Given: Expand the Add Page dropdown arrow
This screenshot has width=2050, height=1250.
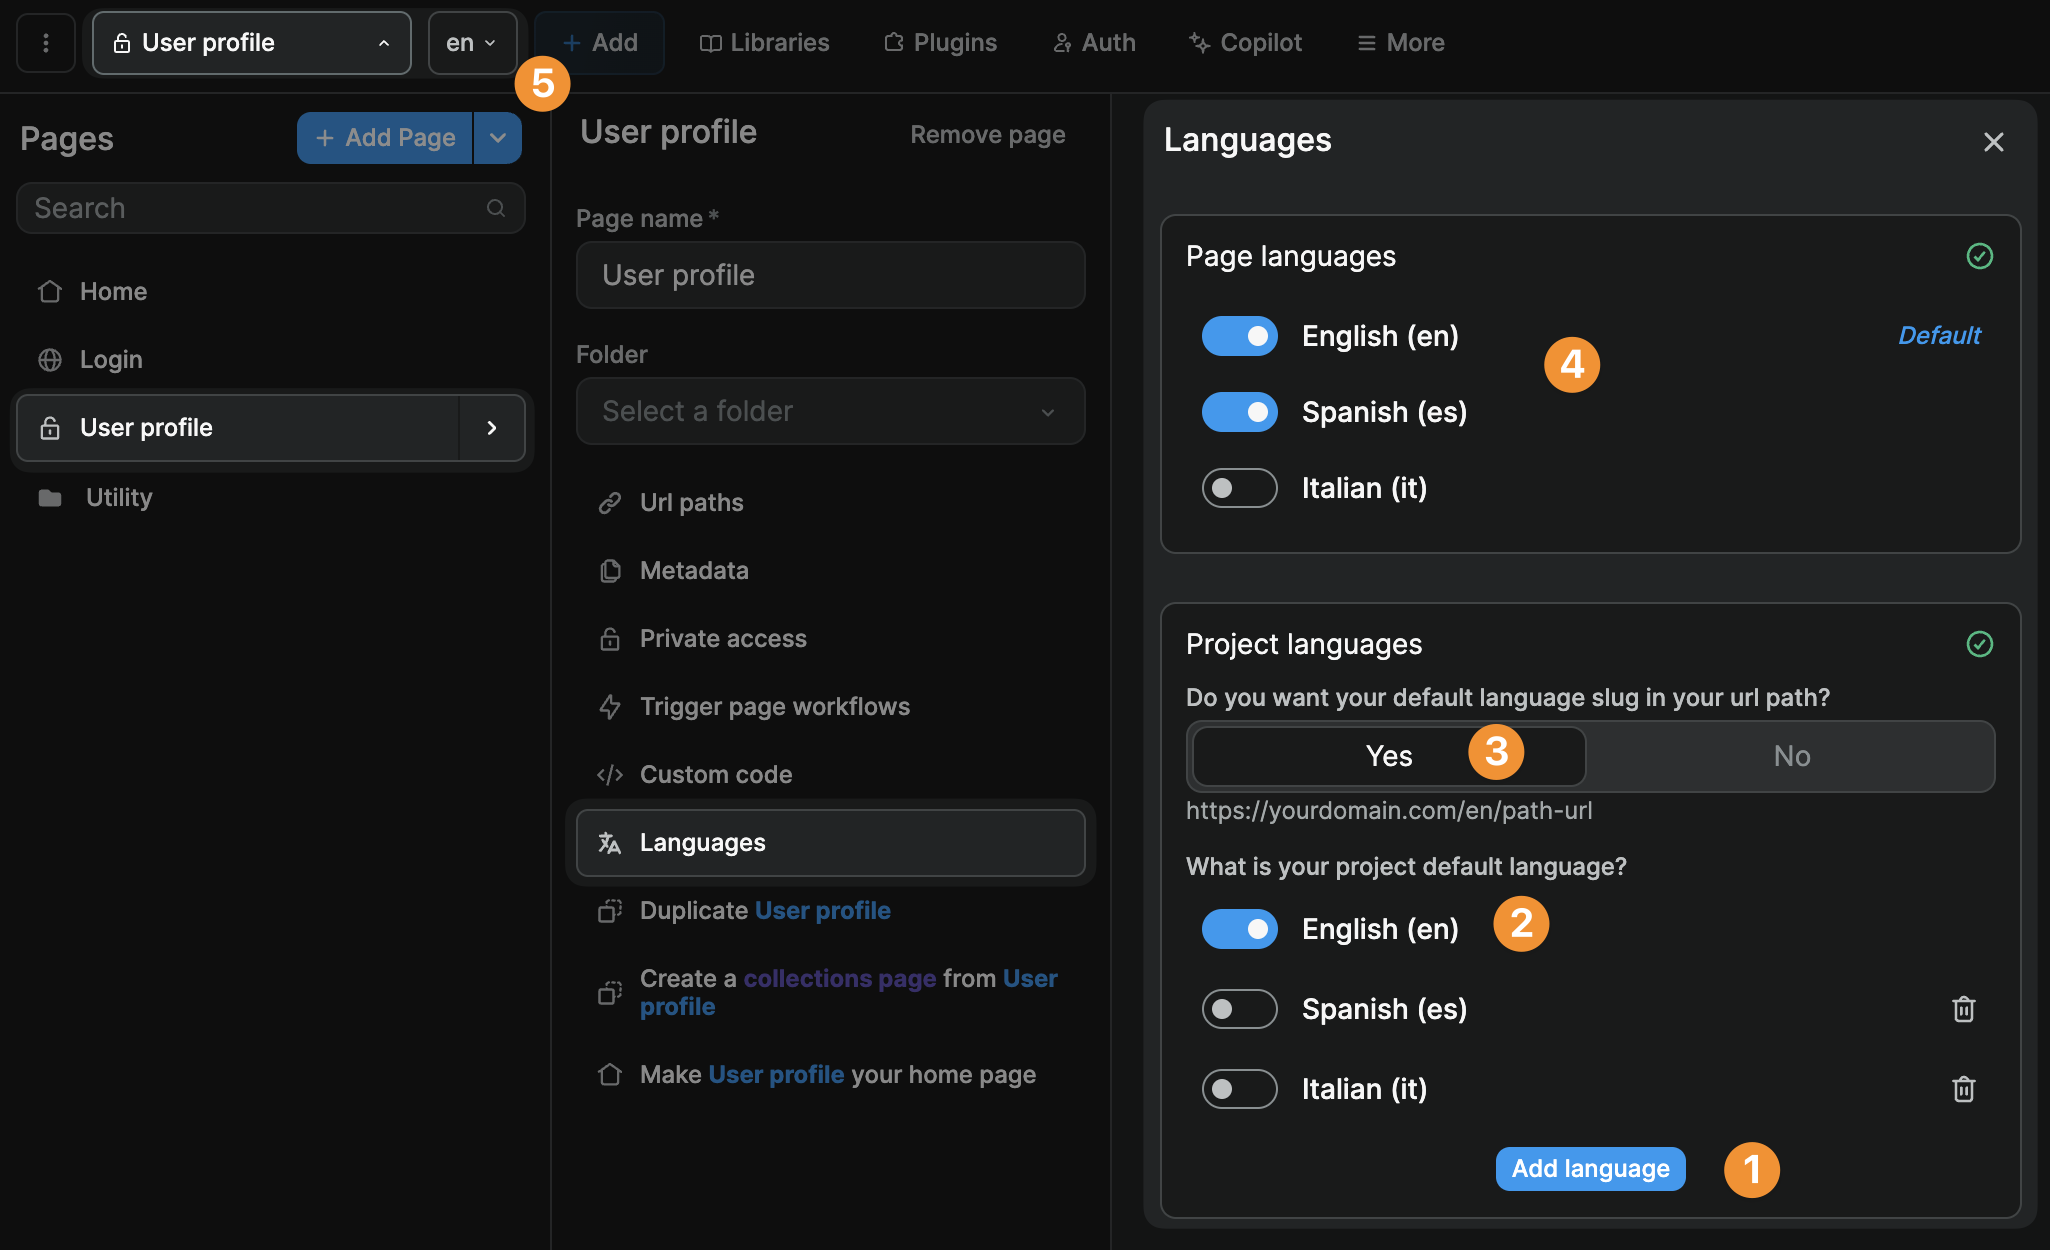Looking at the screenshot, I should 498,137.
